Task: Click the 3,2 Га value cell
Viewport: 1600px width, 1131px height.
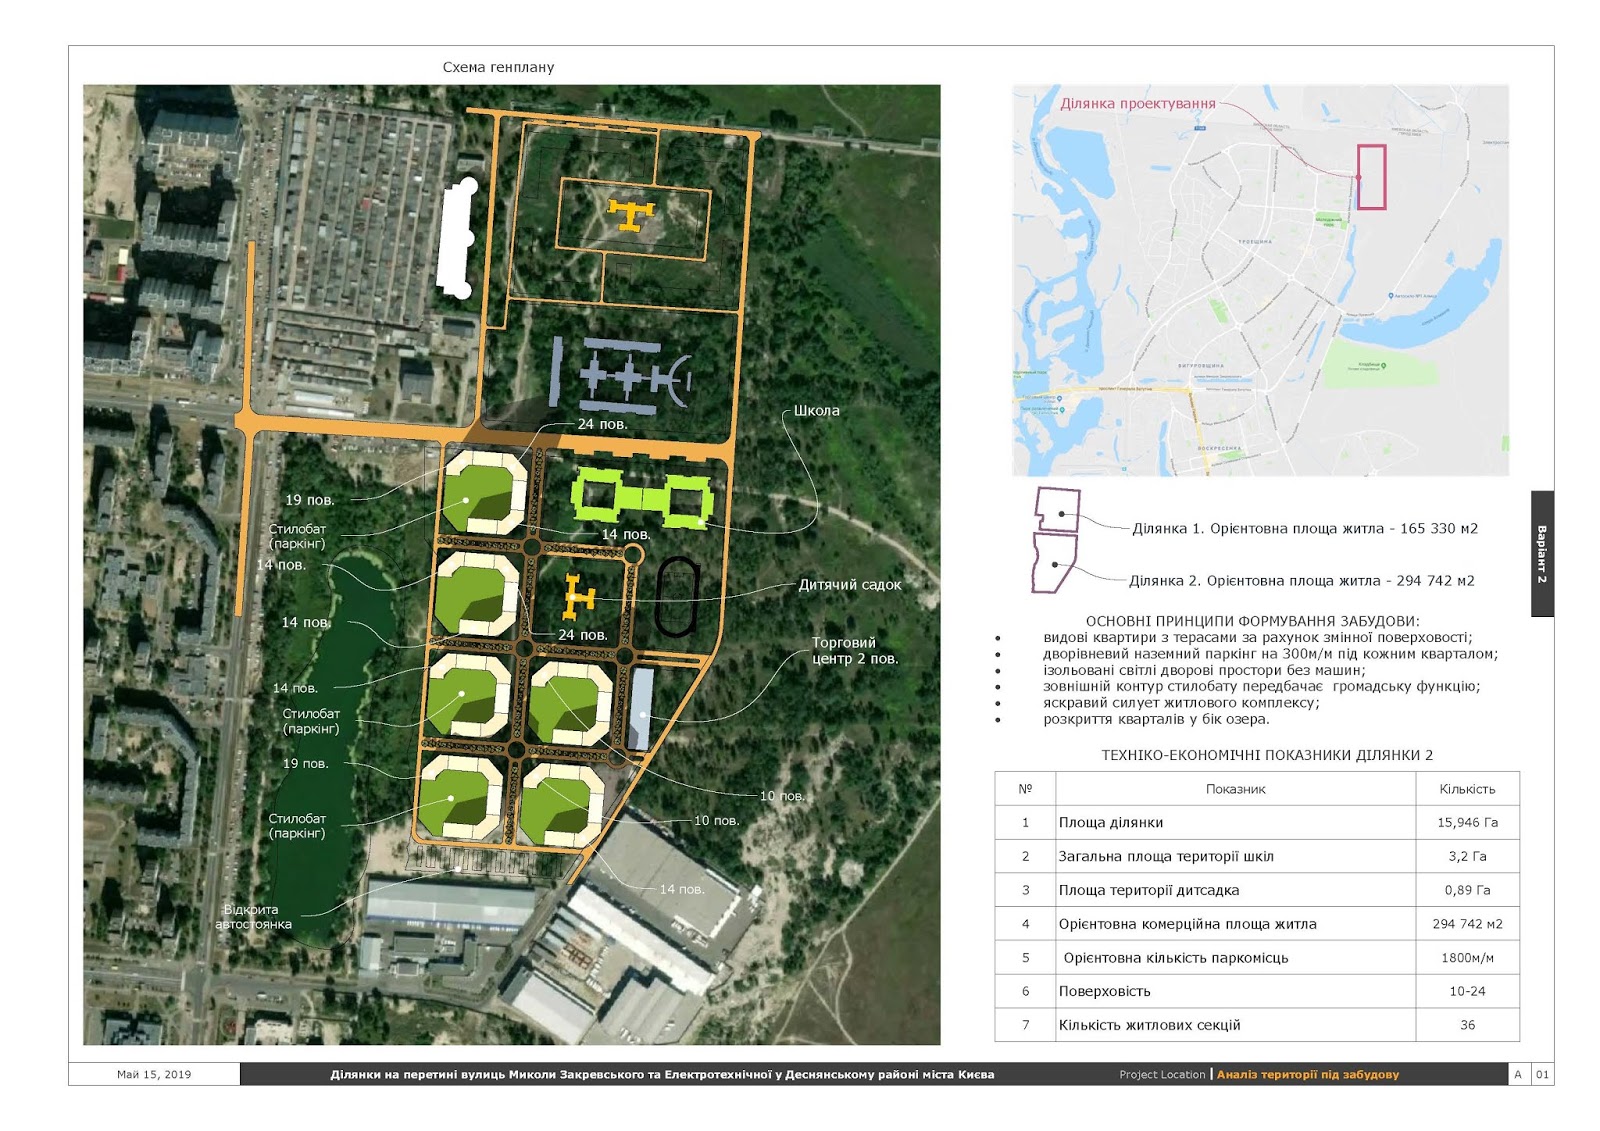Action: pyautogui.click(x=1467, y=857)
